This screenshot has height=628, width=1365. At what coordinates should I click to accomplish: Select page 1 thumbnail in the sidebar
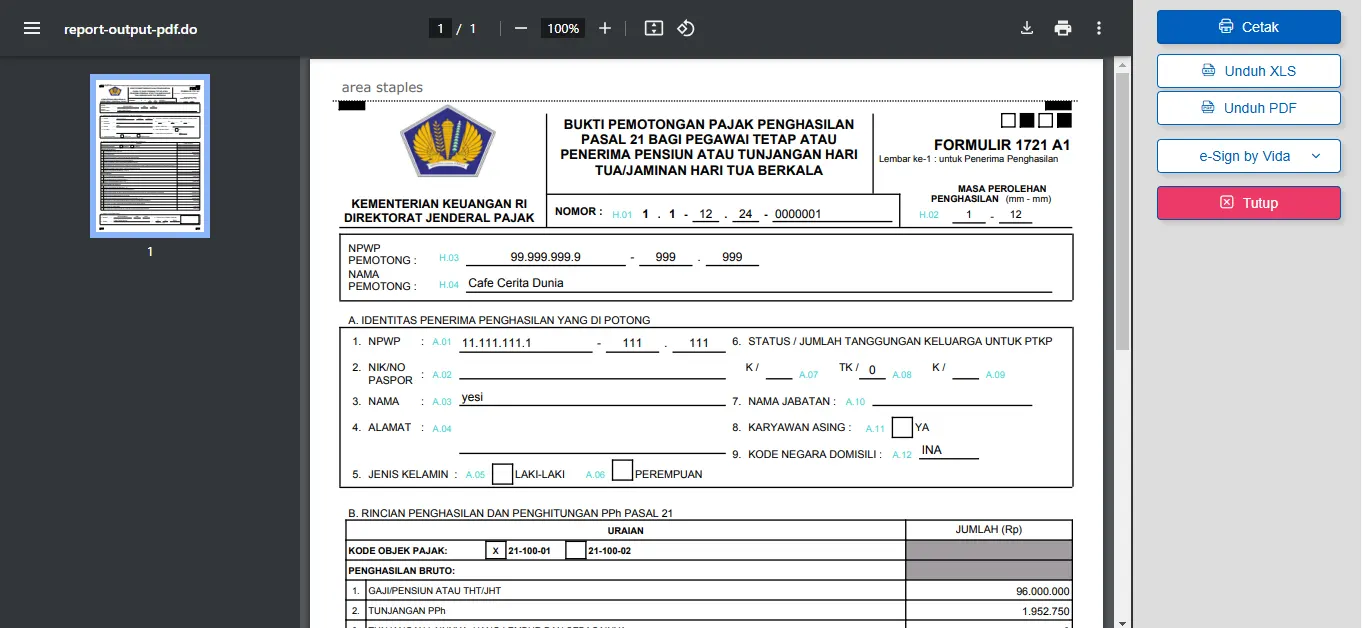(x=150, y=155)
